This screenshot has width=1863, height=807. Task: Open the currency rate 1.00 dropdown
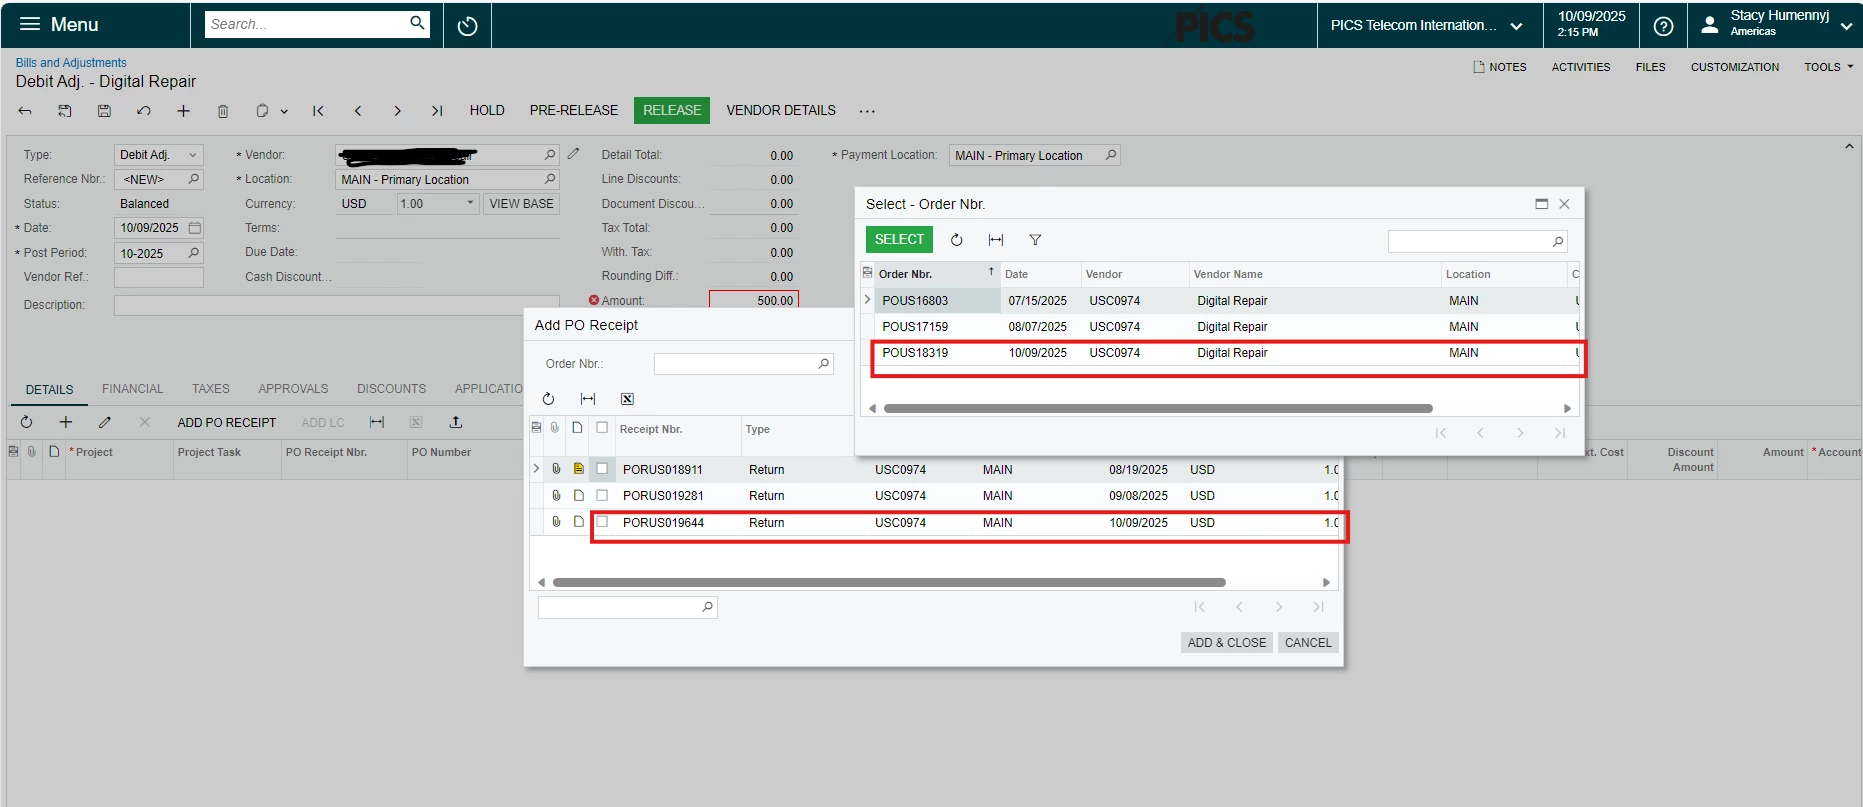tap(470, 203)
